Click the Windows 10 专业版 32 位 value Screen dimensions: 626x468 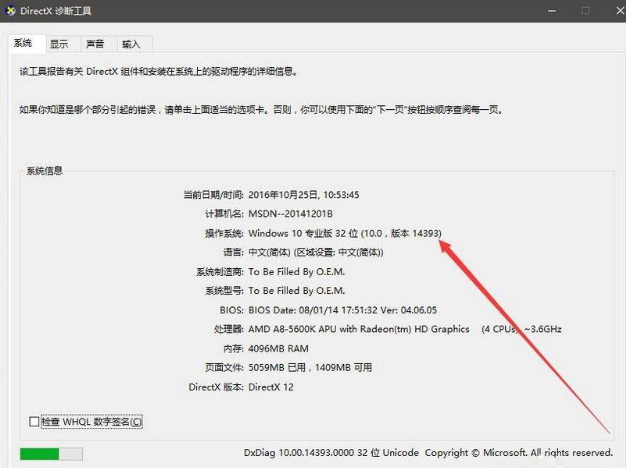345,233
